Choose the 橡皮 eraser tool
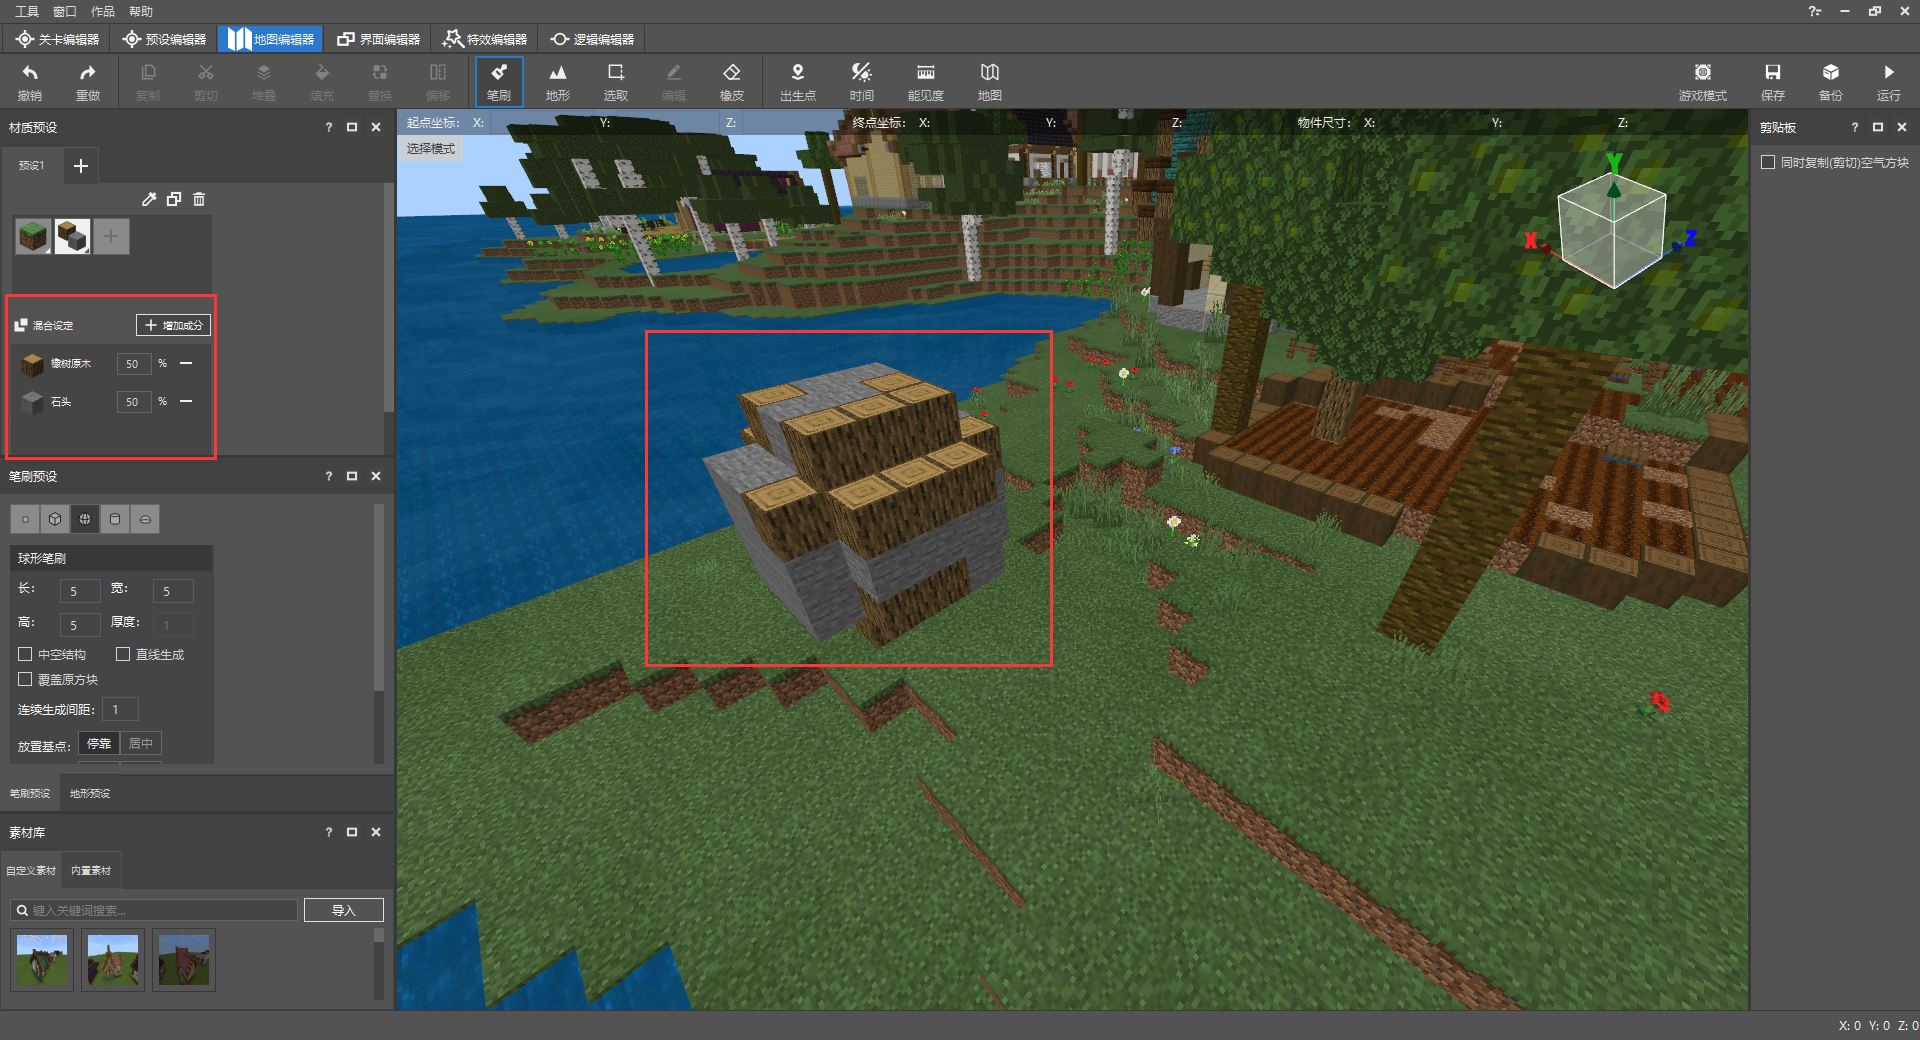Image resolution: width=1920 pixels, height=1040 pixels. click(x=732, y=81)
